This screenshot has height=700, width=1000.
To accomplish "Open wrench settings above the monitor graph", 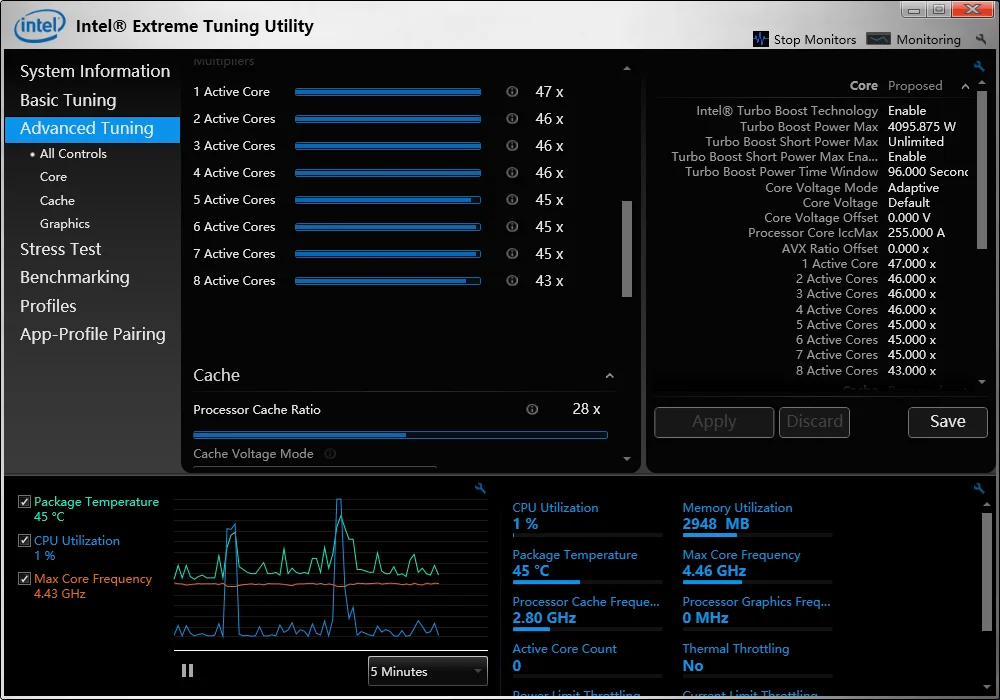I will (481, 488).
